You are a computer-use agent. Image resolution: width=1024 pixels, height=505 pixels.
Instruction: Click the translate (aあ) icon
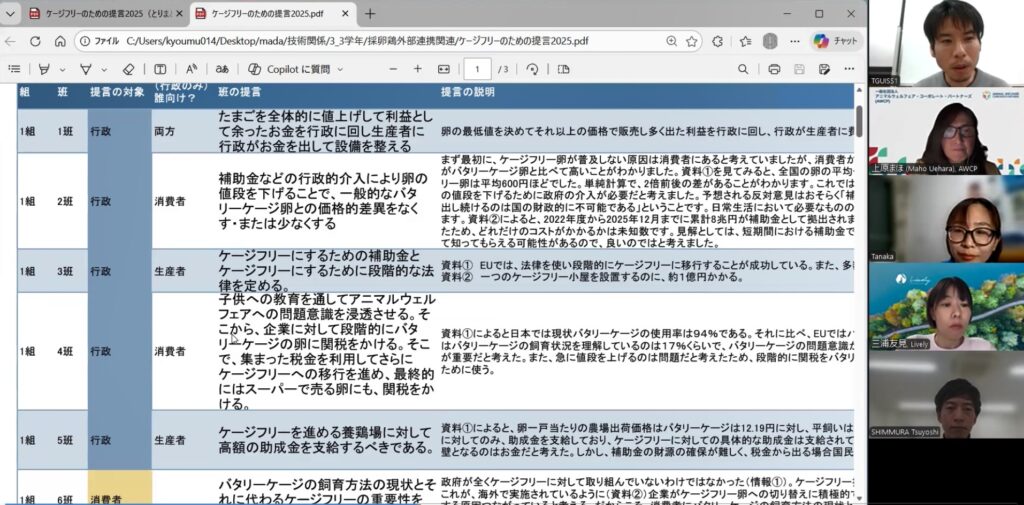(222, 69)
